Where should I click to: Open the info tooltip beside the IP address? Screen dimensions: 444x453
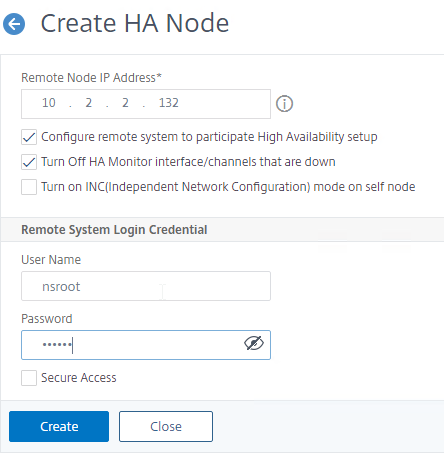pyautogui.click(x=284, y=104)
